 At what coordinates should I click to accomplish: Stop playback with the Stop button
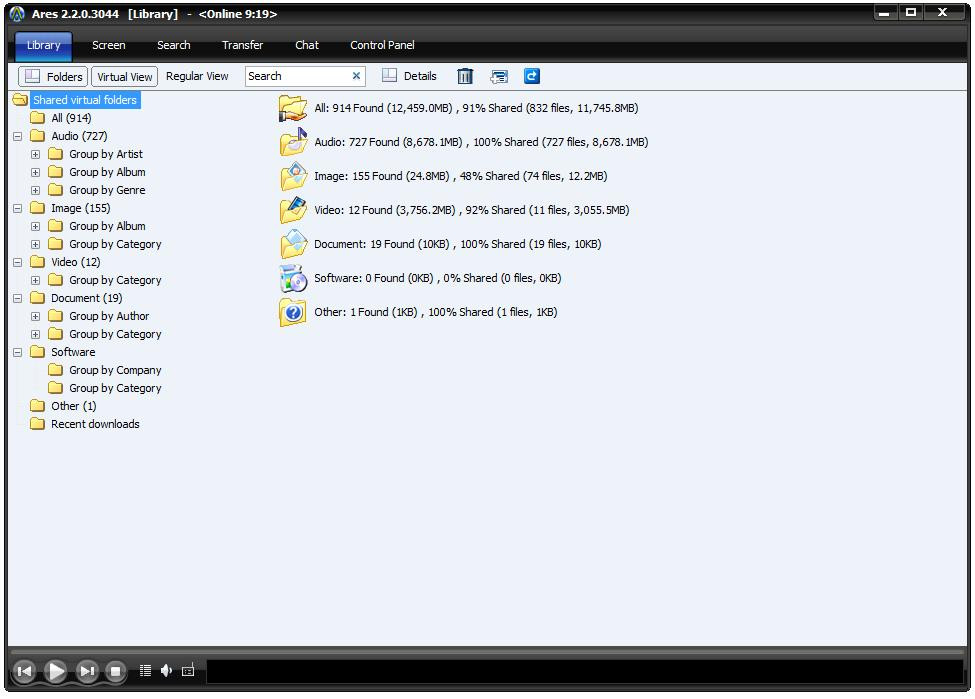click(x=116, y=671)
